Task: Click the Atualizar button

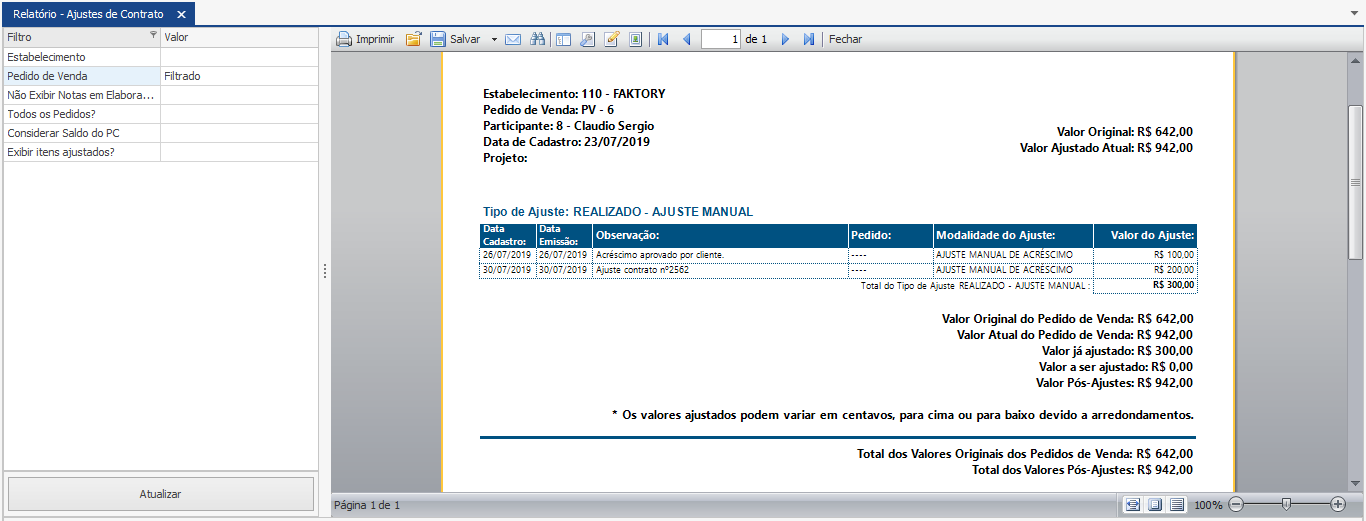Action: pyautogui.click(x=161, y=494)
